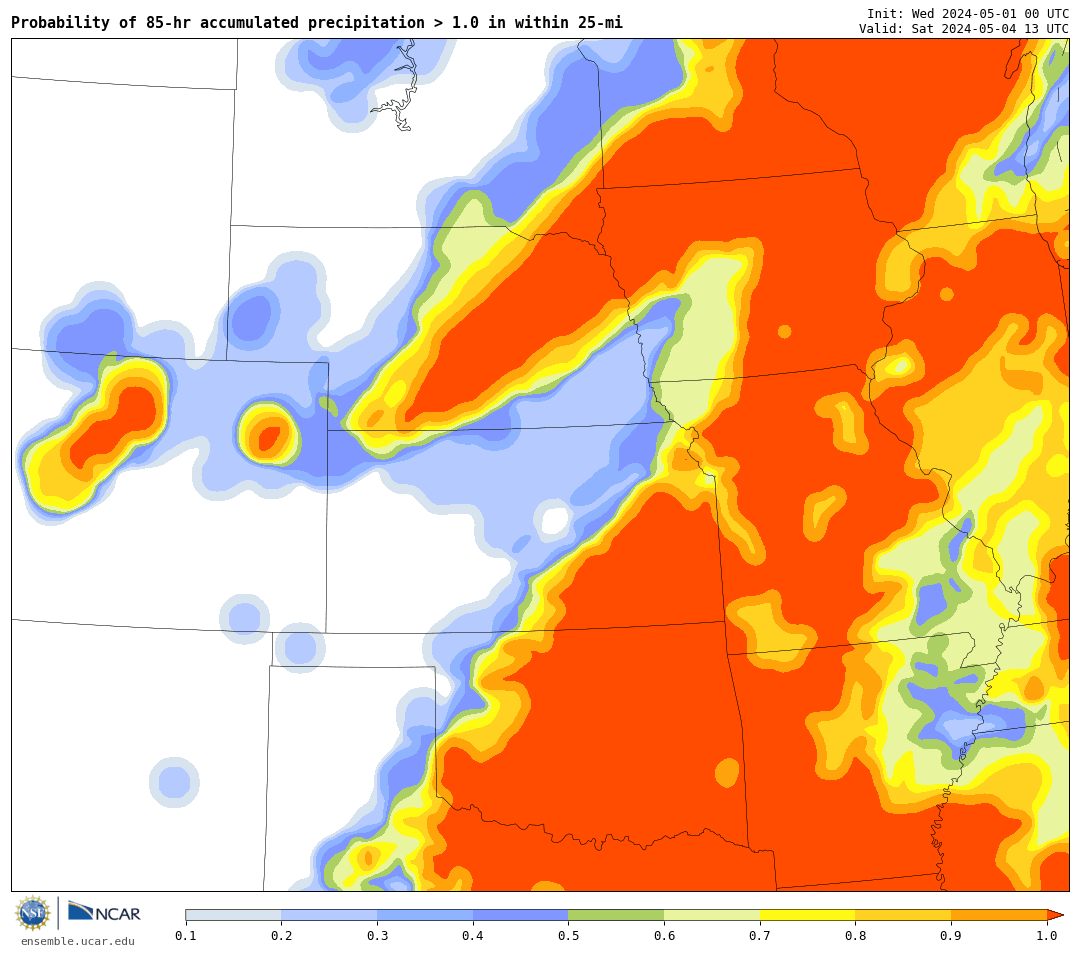
Task: Click the 0.7–0.8 bright yellow colorbar segment
Action: (x=808, y=915)
